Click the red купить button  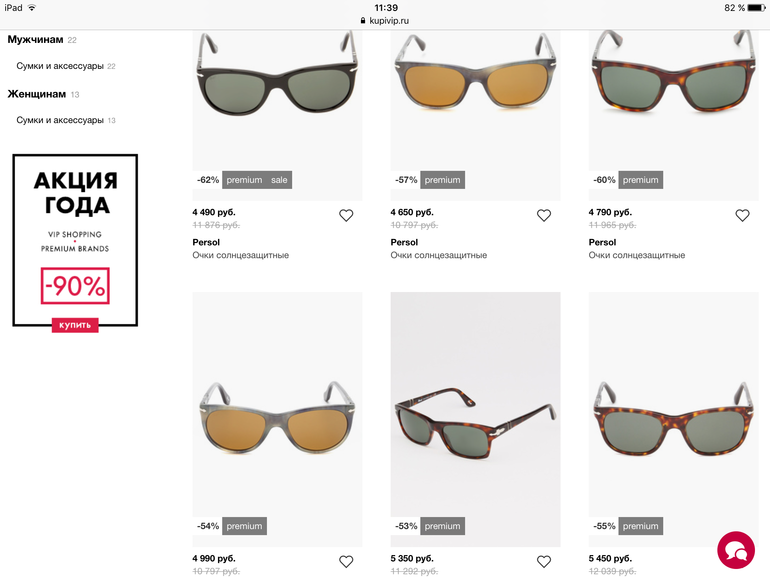click(x=75, y=325)
